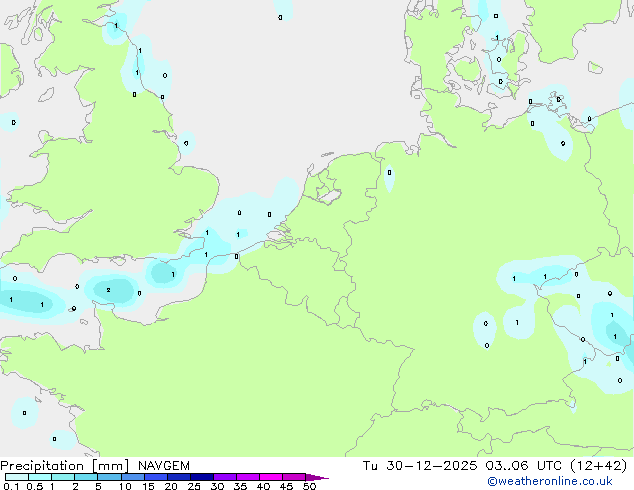The image size is (634, 490).
Task: Click the legend label '50'
Action: tap(309, 486)
